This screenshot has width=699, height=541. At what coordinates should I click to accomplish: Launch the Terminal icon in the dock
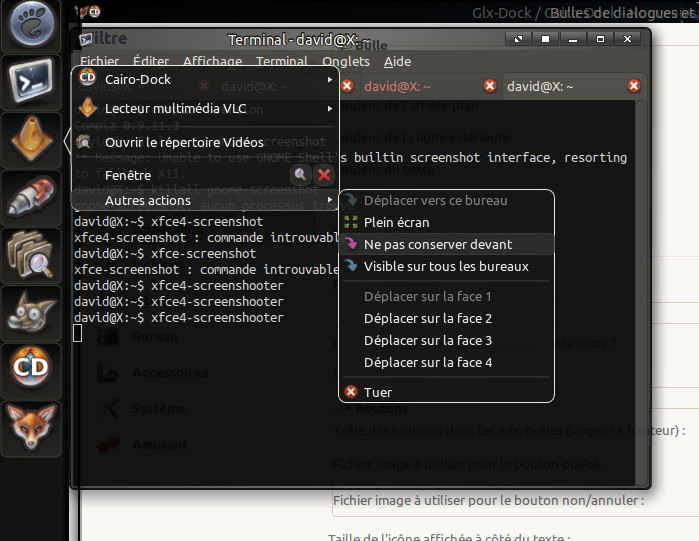pyautogui.click(x=31, y=82)
